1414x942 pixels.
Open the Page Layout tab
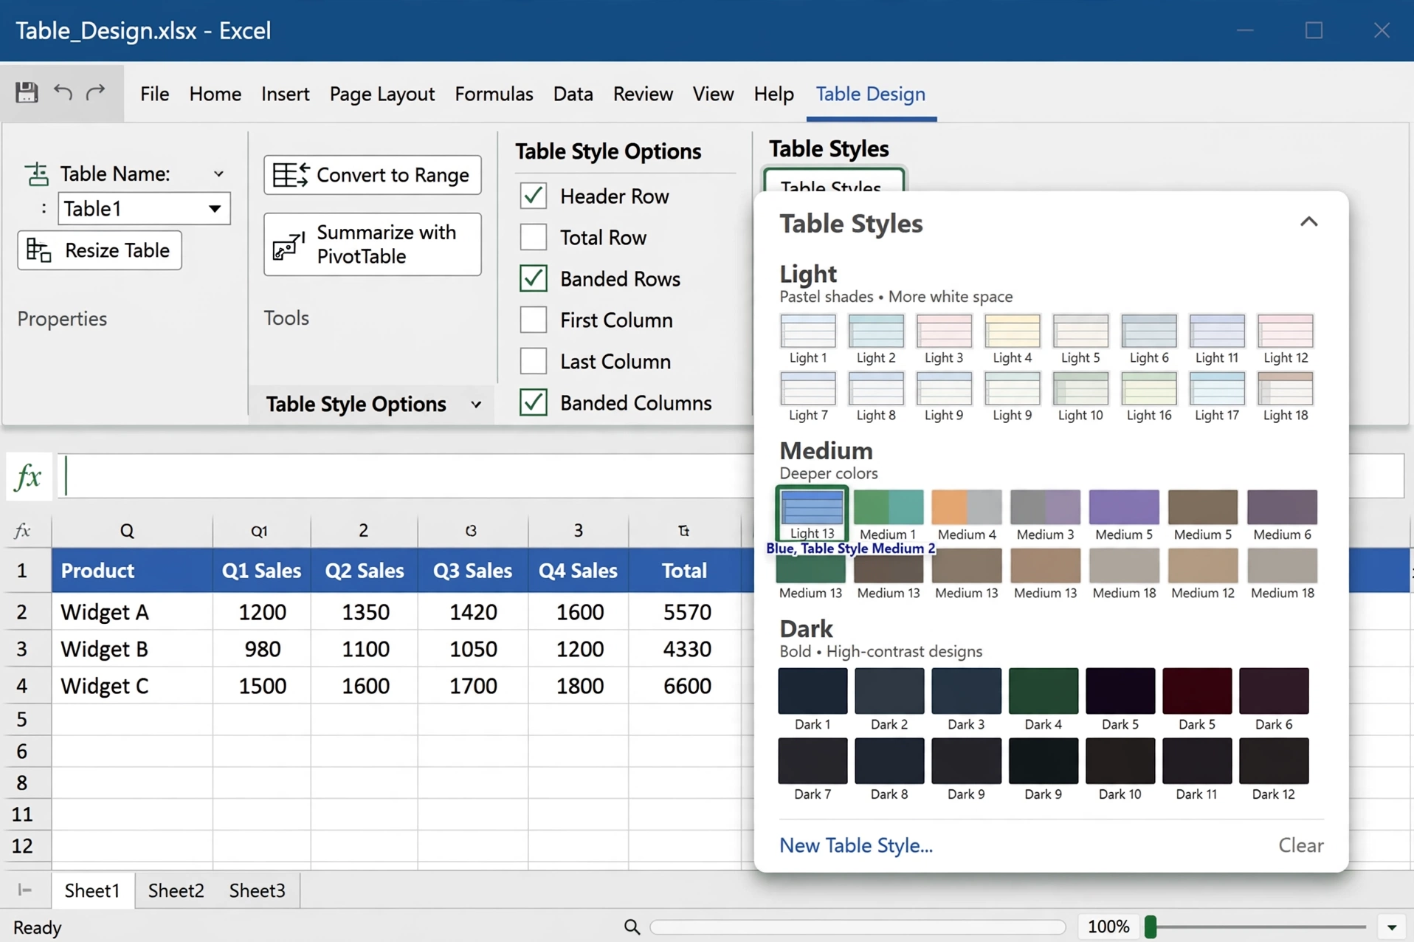point(382,94)
